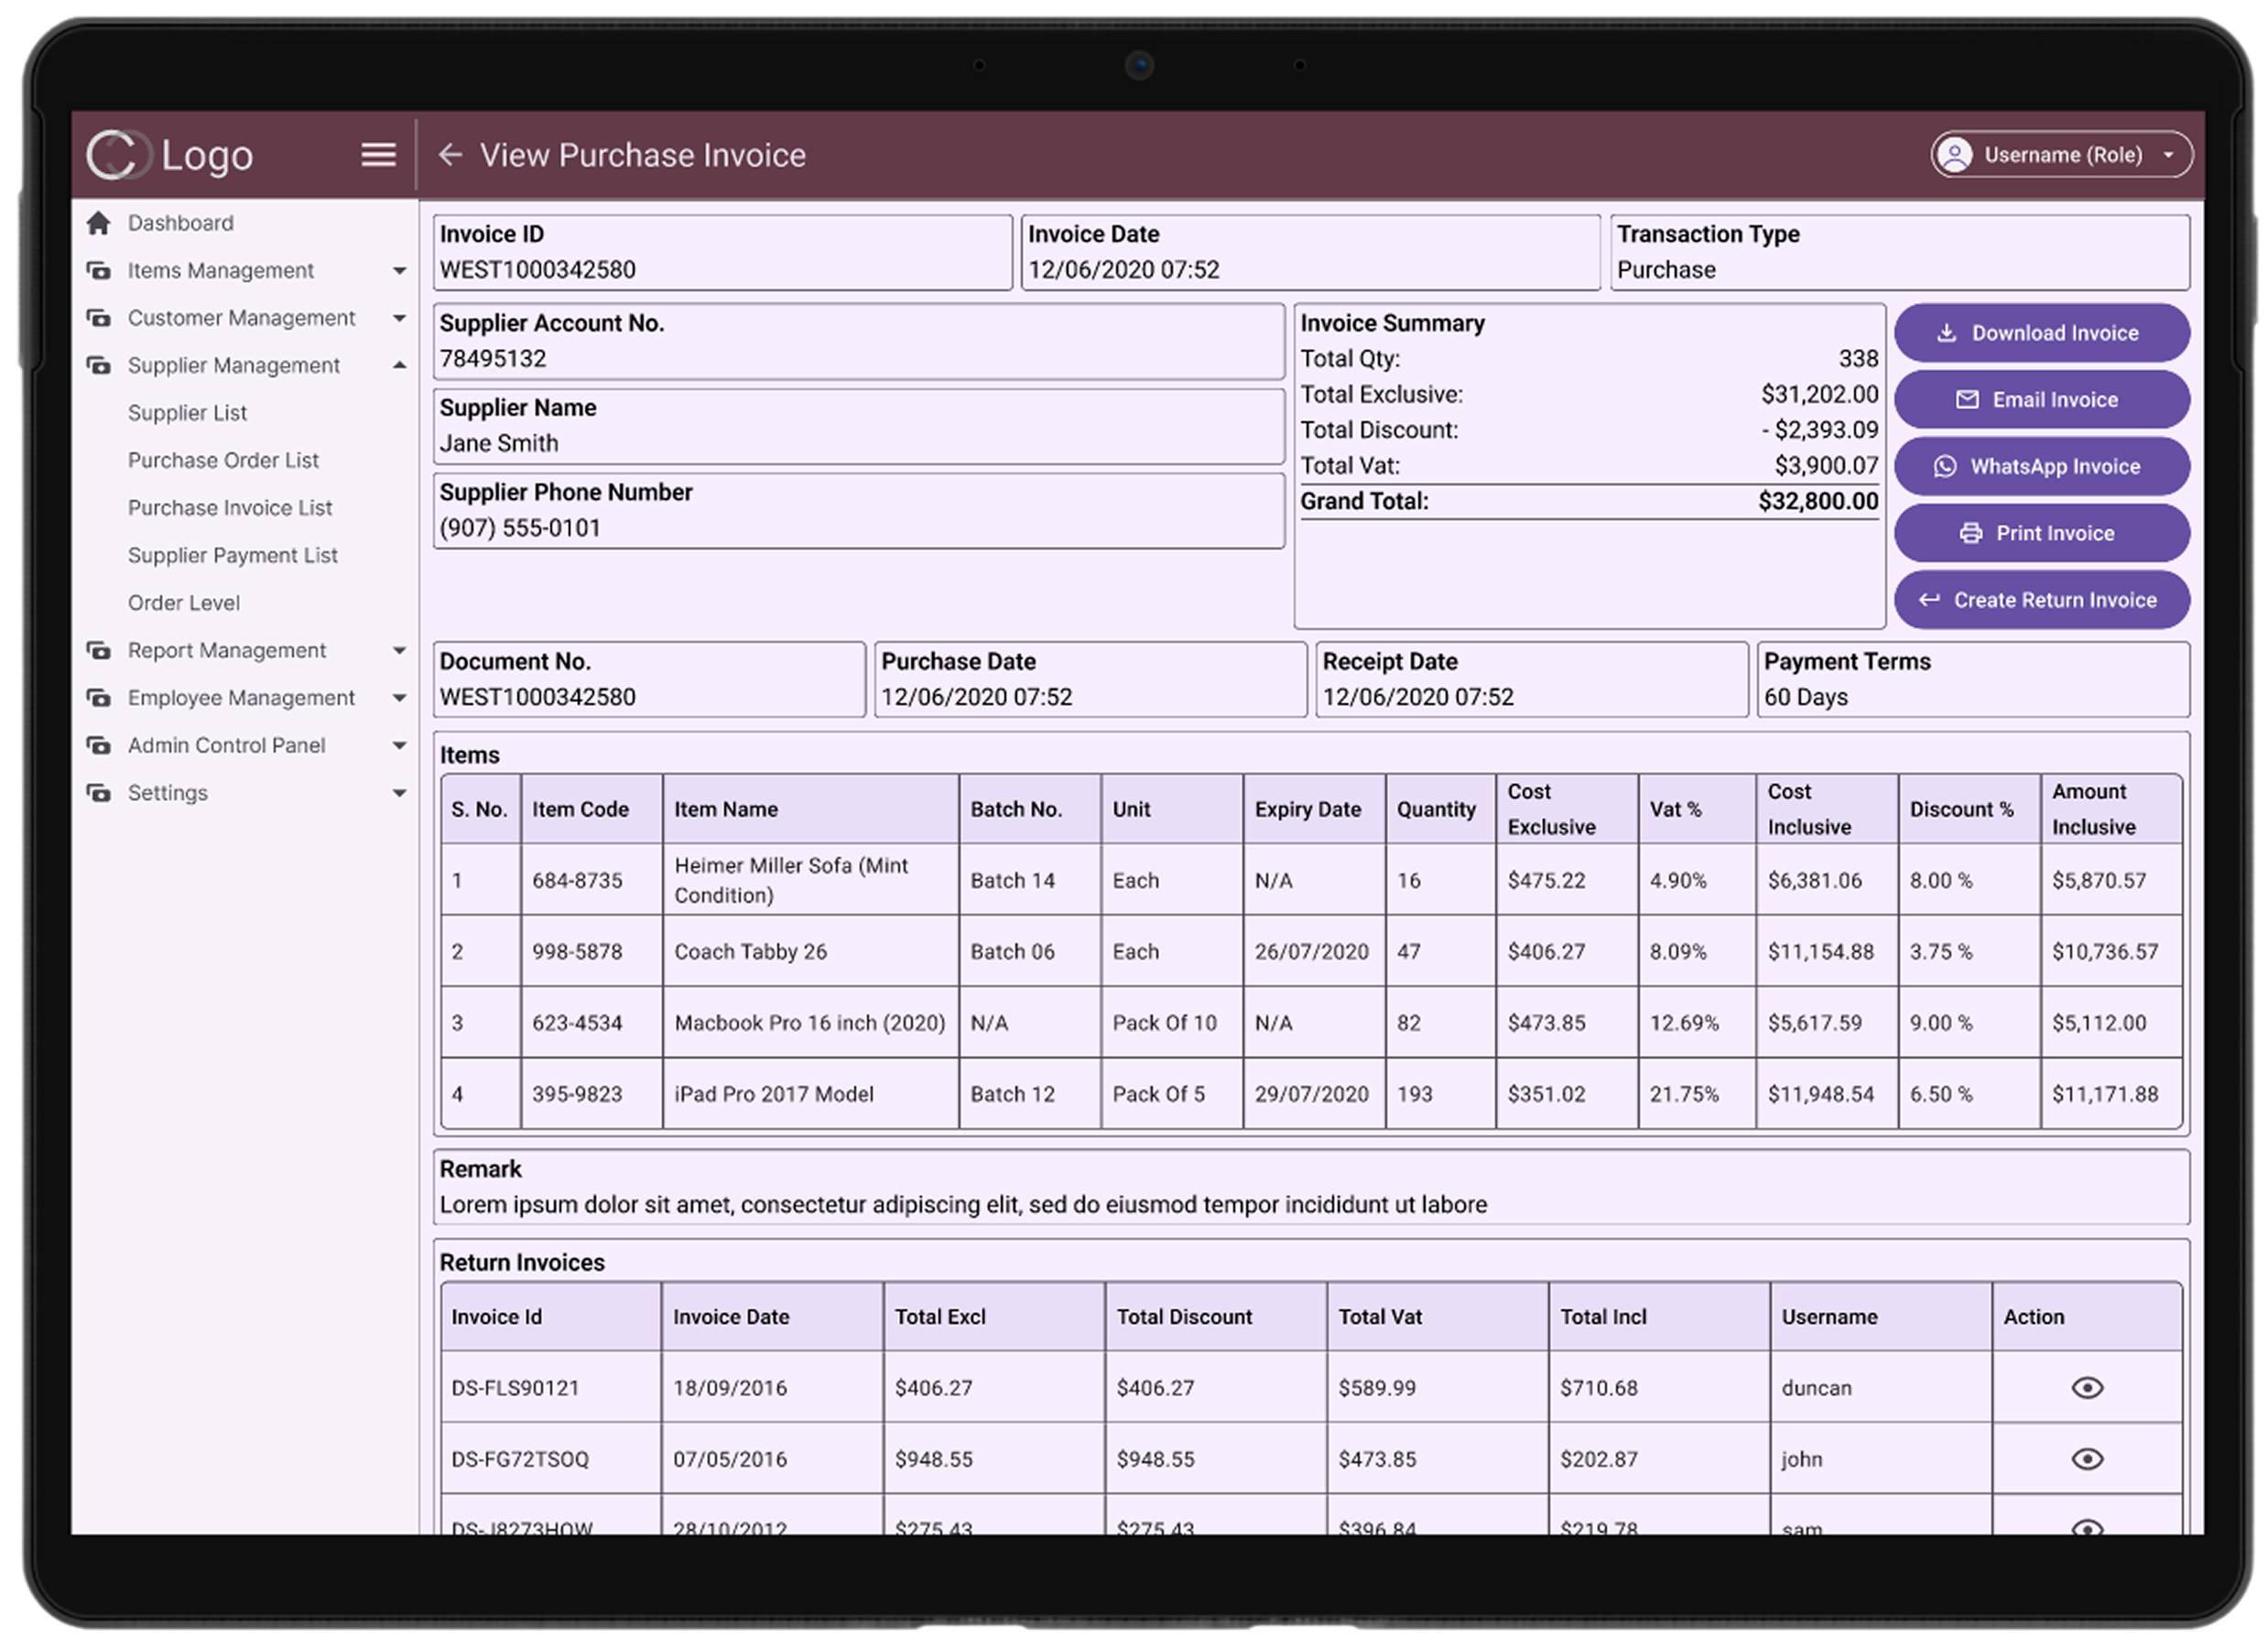
Task: Click the eye icon for DS-FG72TSOQ
Action: [2087, 1459]
